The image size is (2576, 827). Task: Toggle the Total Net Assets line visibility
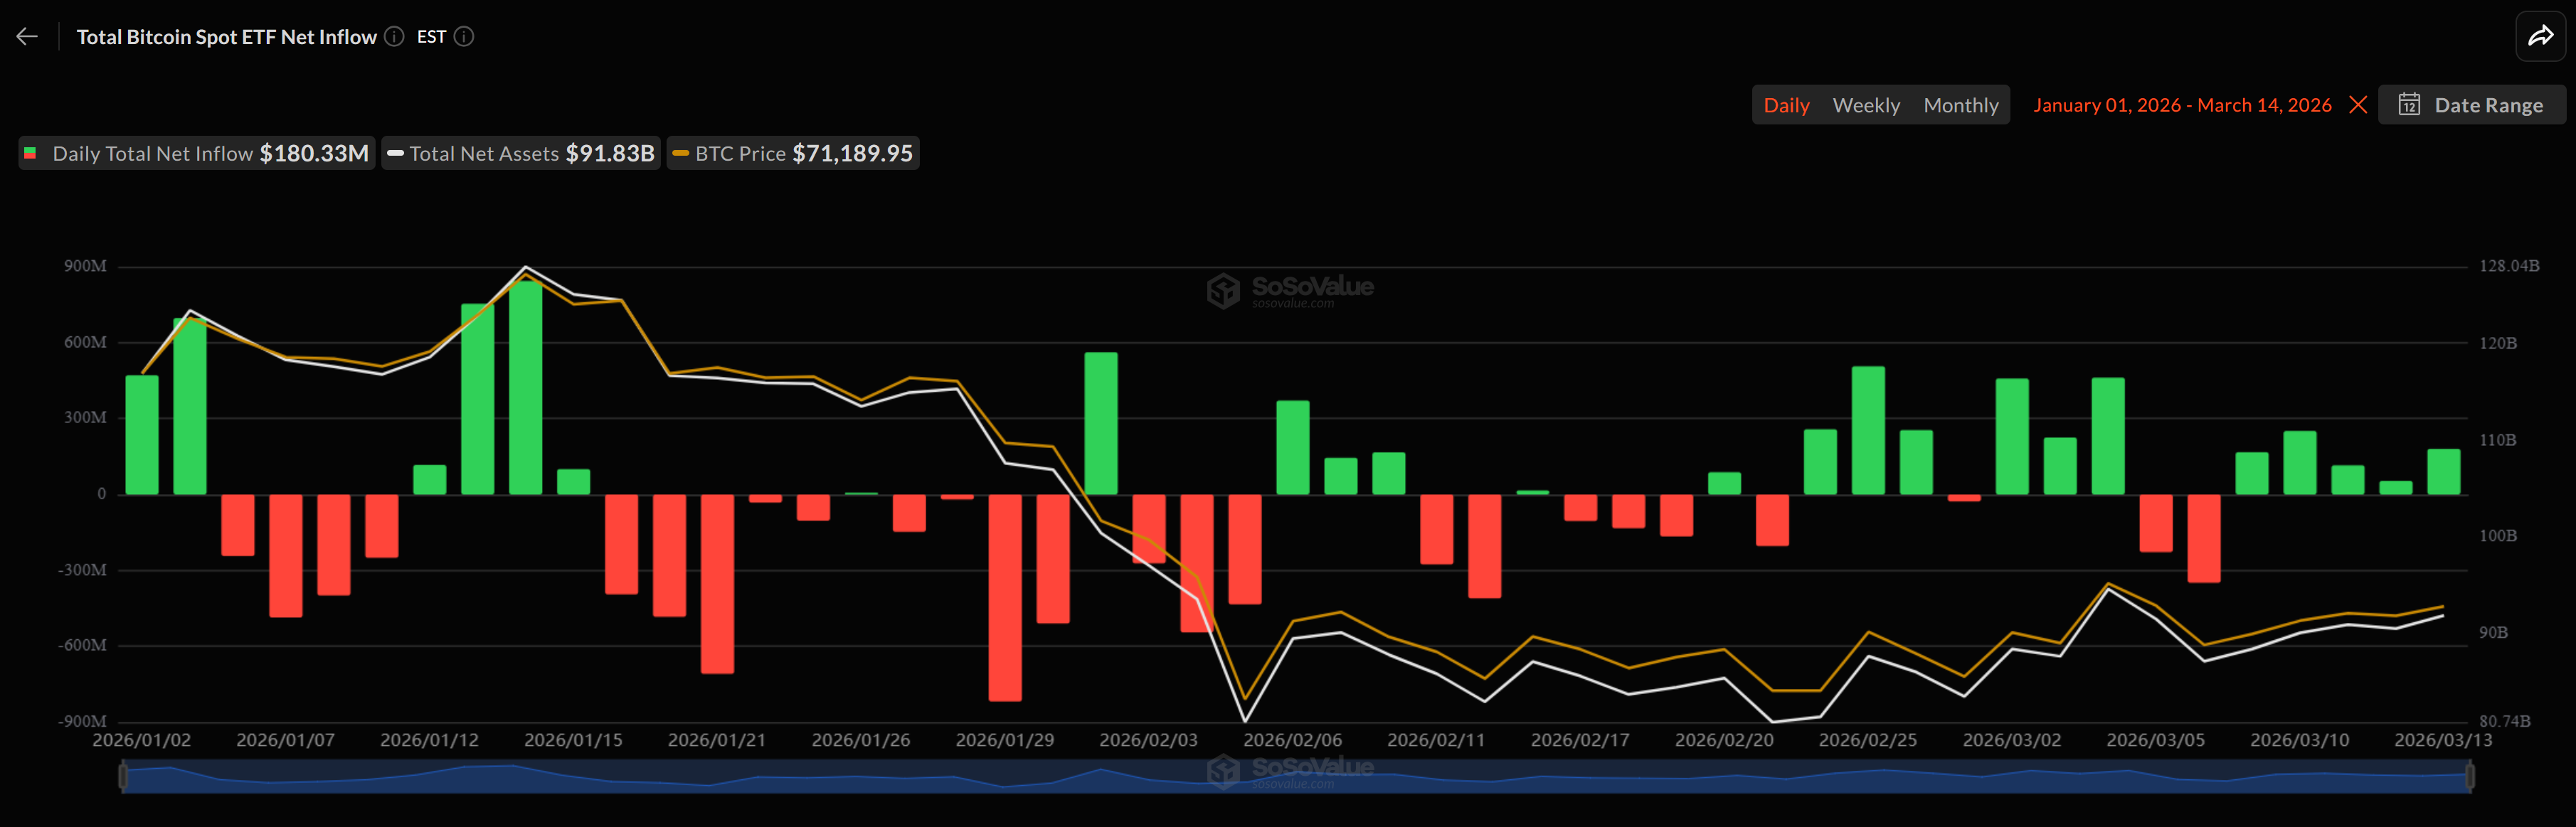point(519,153)
